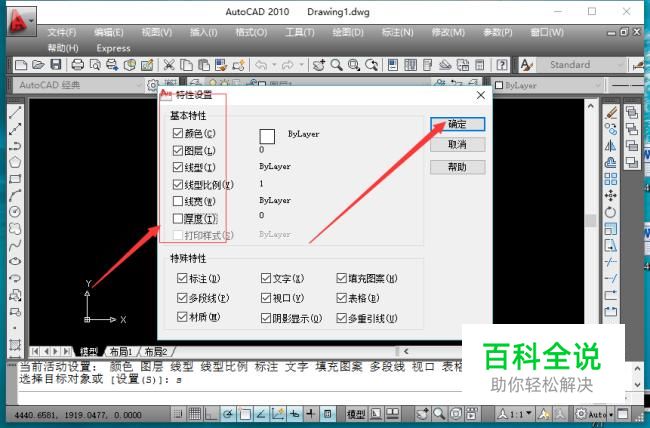
Task: Check the 线宽(W) checkbox
Action: pyautogui.click(x=178, y=201)
